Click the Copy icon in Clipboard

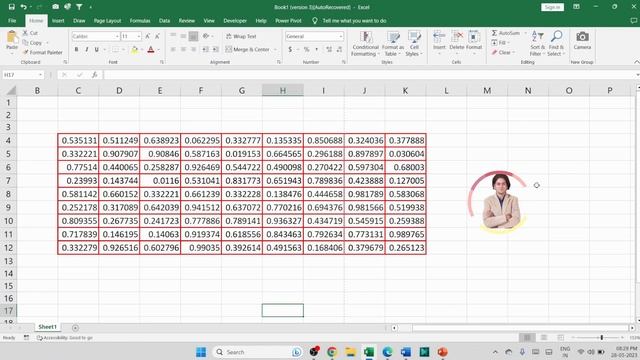[25, 42]
